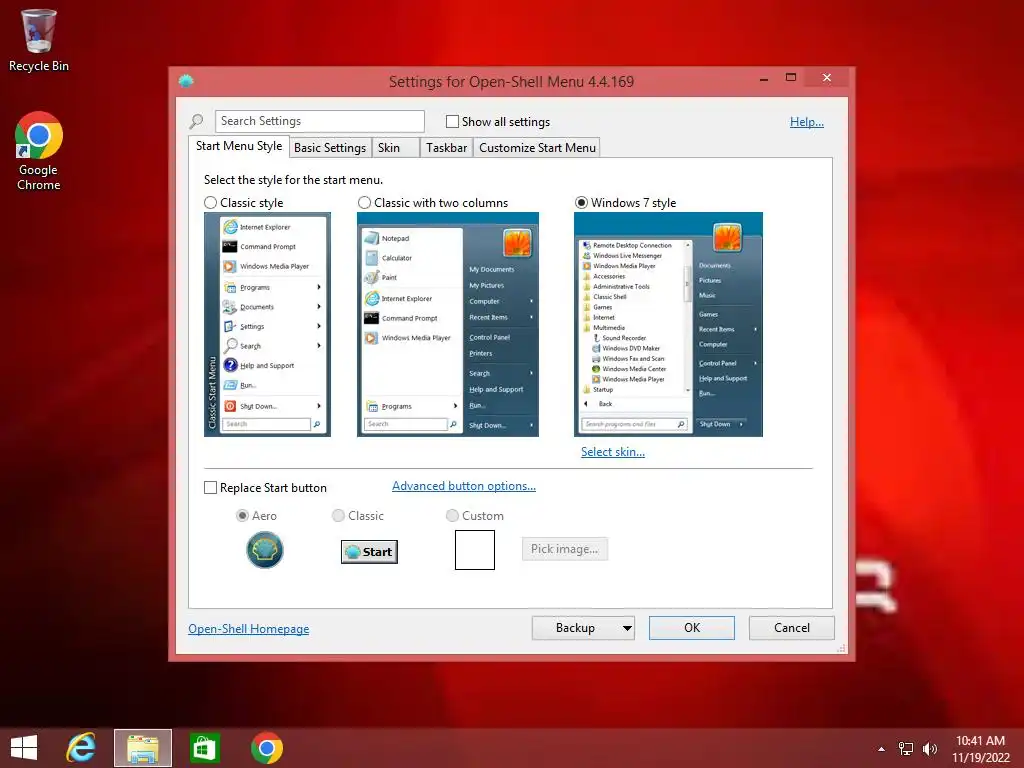1024x768 pixels.
Task: Click the Aero shell start button image
Action: (x=264, y=549)
